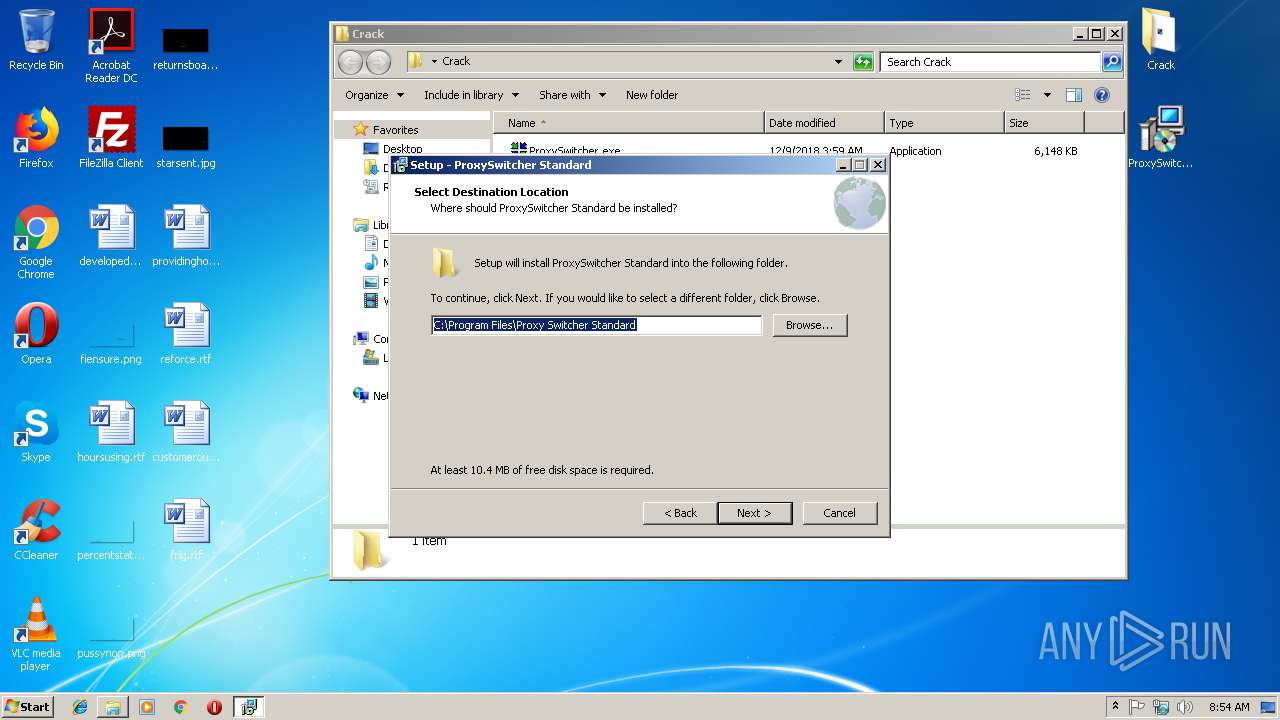Select Desktop in navigation pane
This screenshot has width=1280, height=720.
[402, 149]
